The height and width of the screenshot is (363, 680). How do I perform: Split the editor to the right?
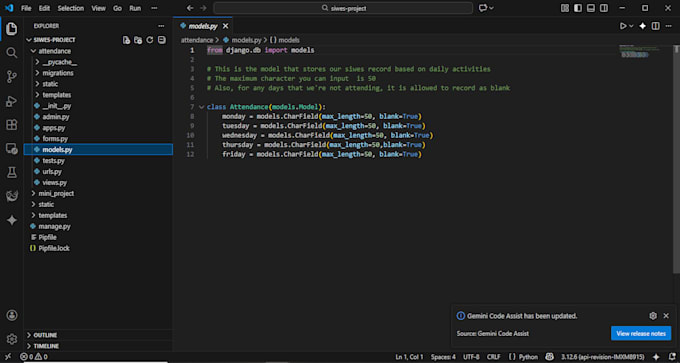coord(656,26)
